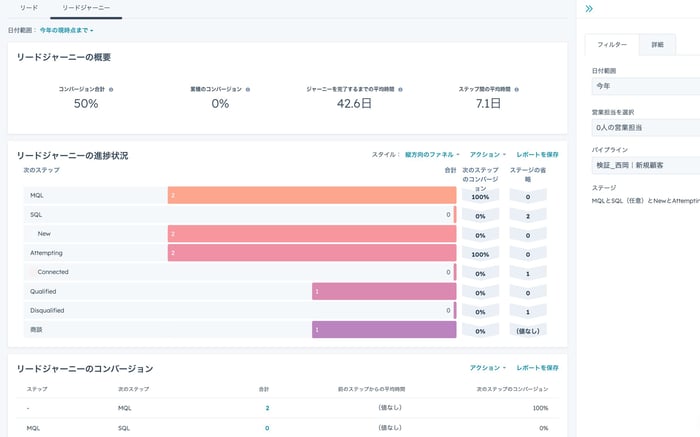Screen dimensions: 700x437
Task: Click the purple 商談 funnel bar
Action: click(384, 329)
